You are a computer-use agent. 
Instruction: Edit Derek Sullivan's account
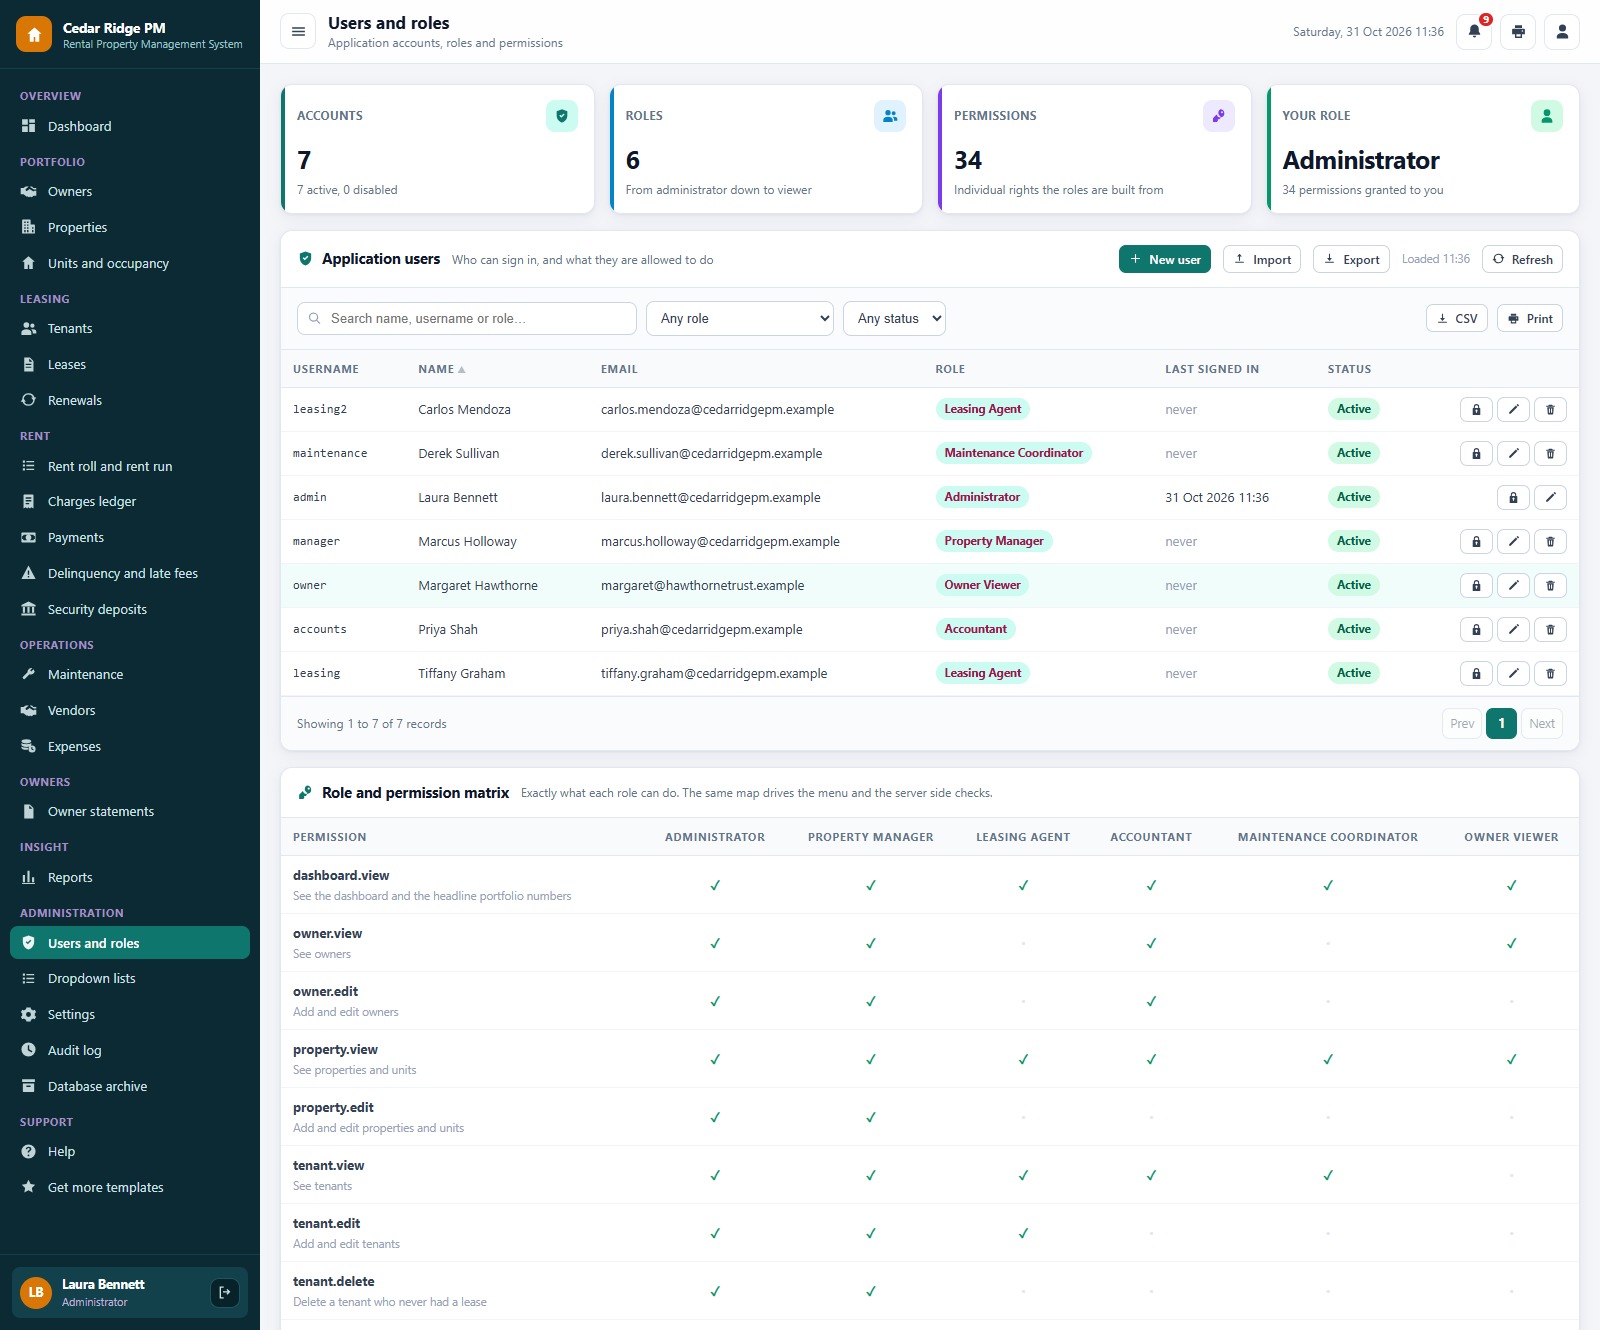(1513, 453)
